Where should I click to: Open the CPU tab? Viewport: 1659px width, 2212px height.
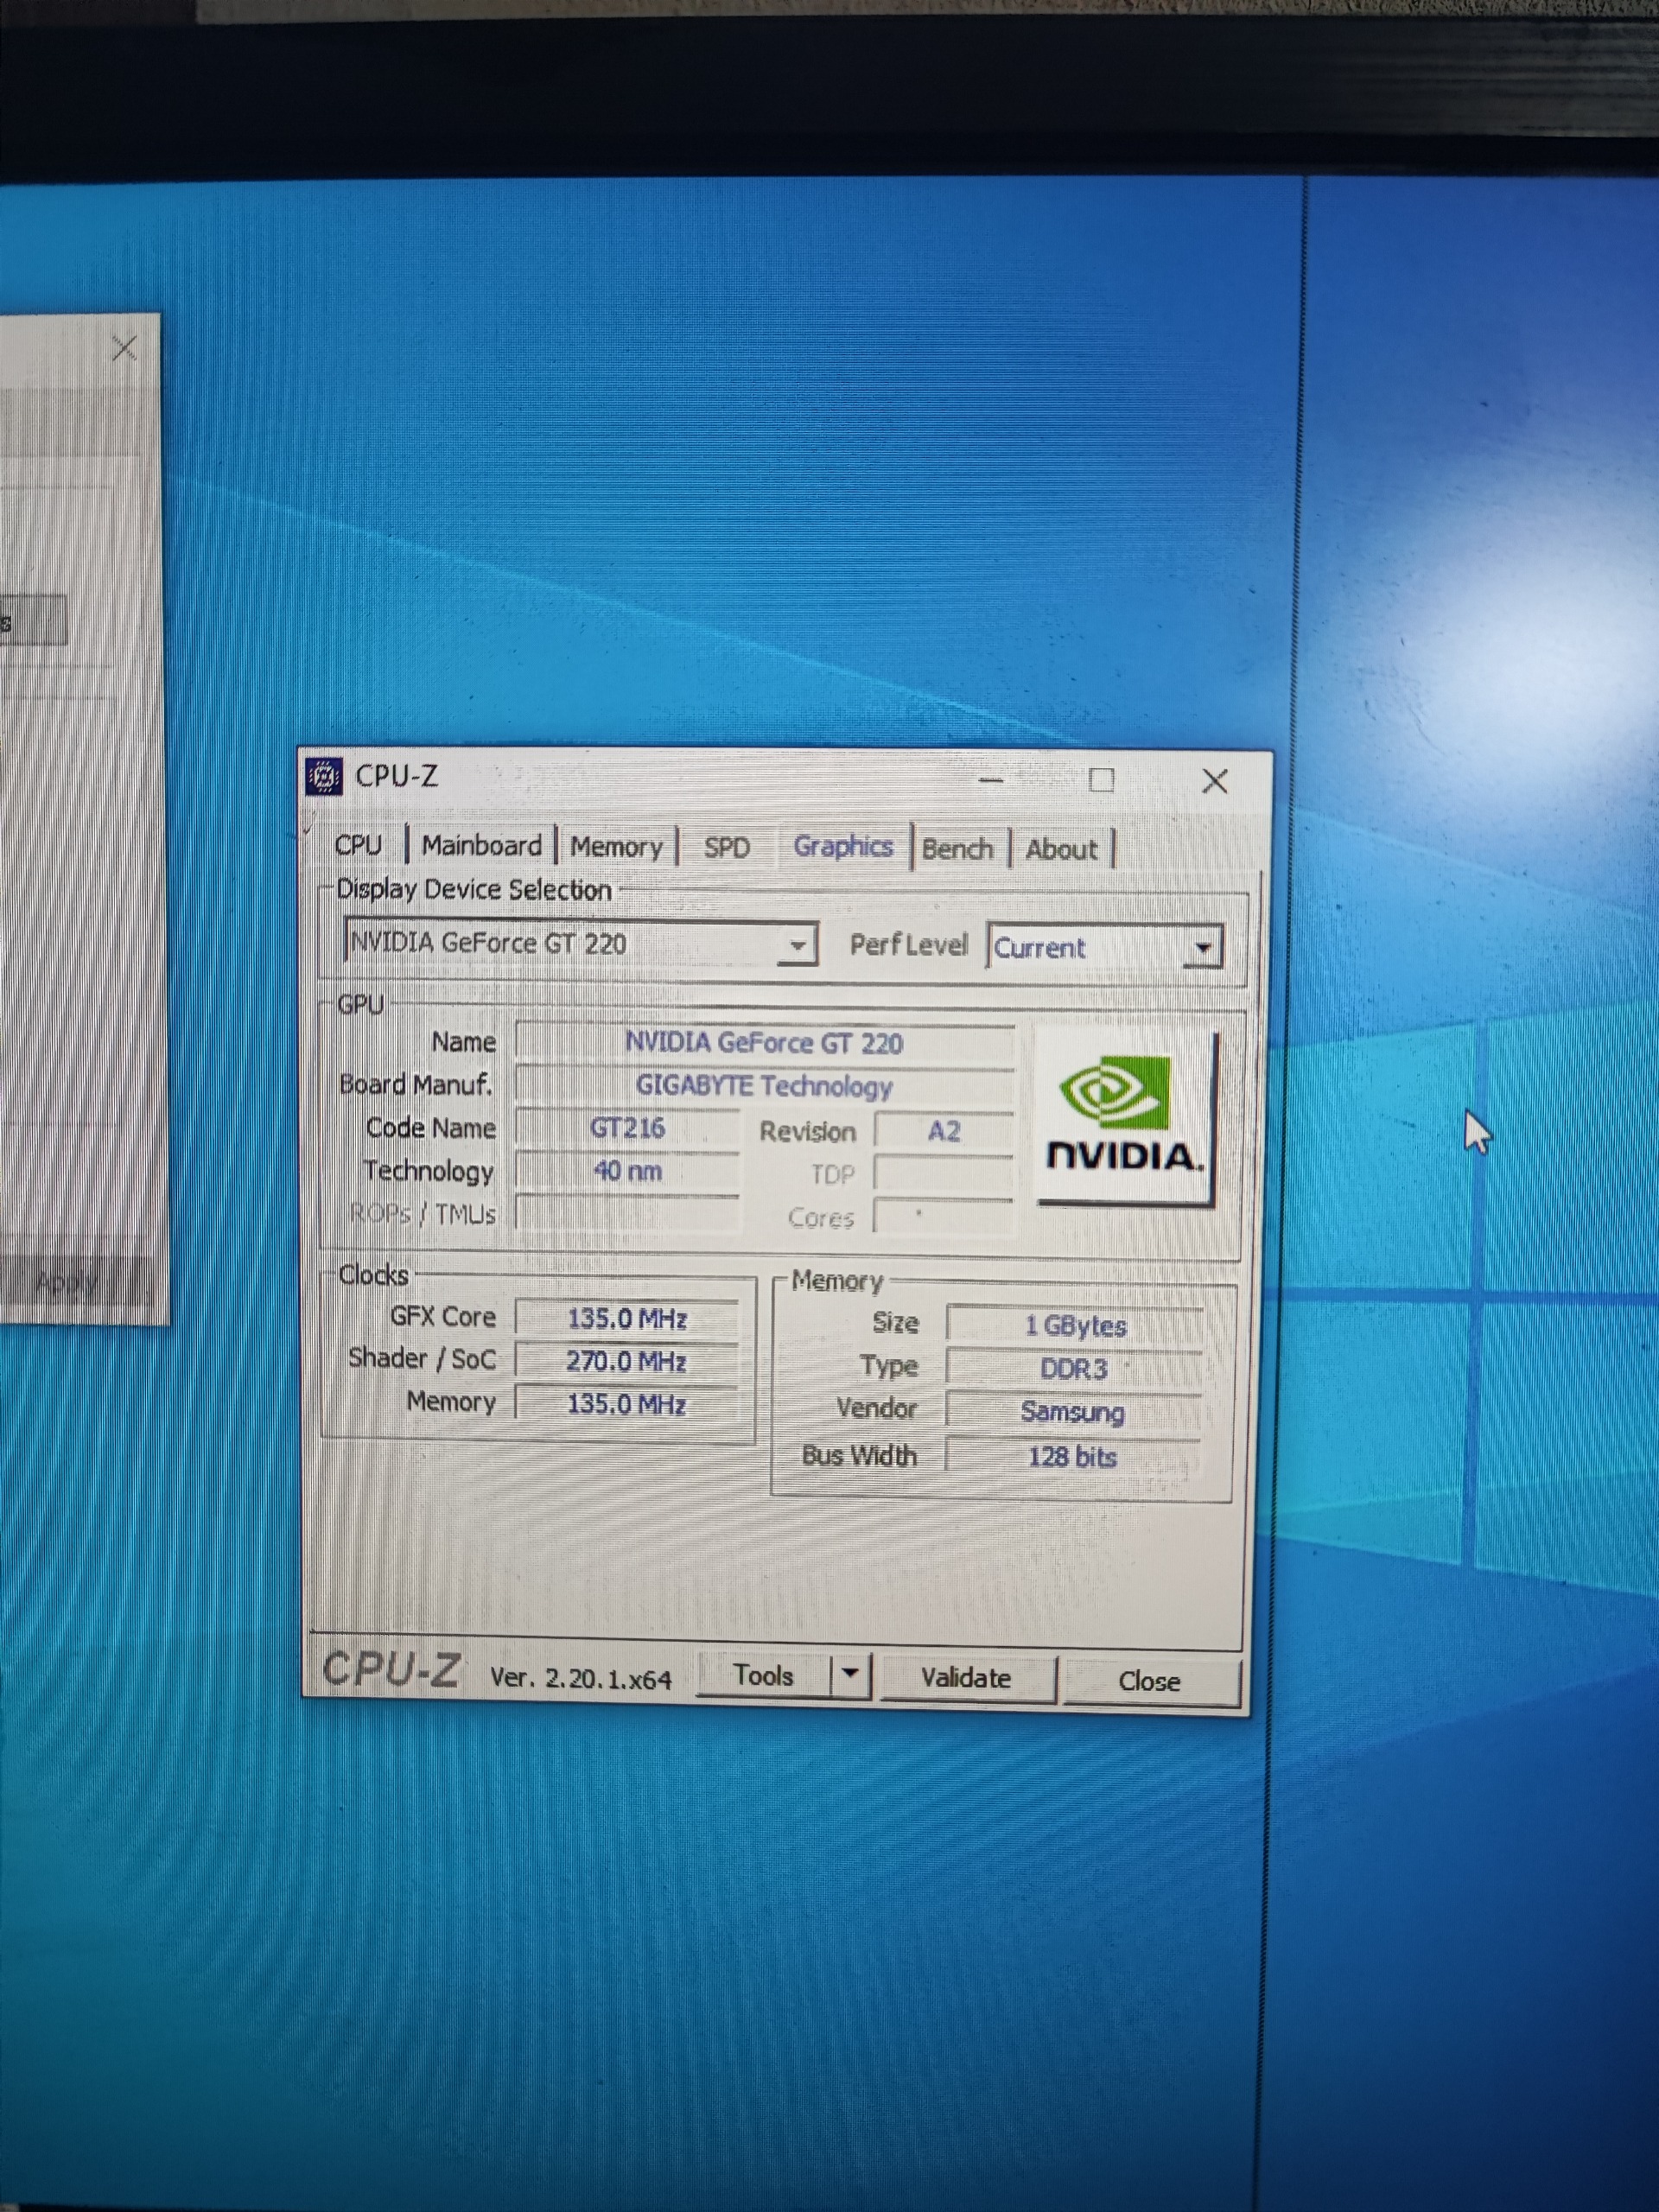358,845
